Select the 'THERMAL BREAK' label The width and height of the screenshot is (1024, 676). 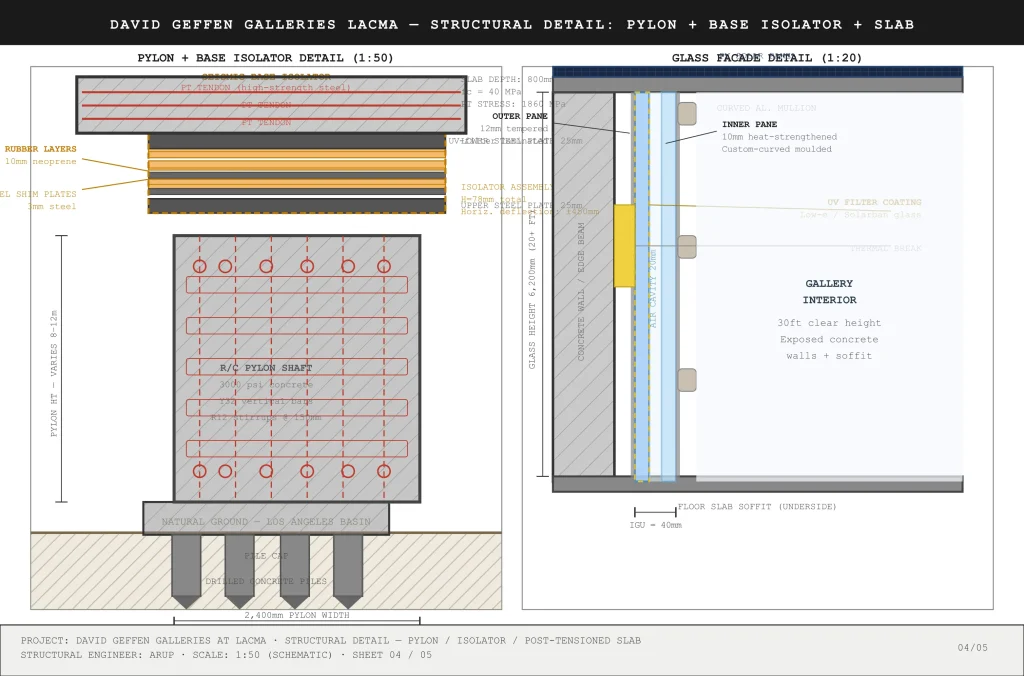click(886, 249)
